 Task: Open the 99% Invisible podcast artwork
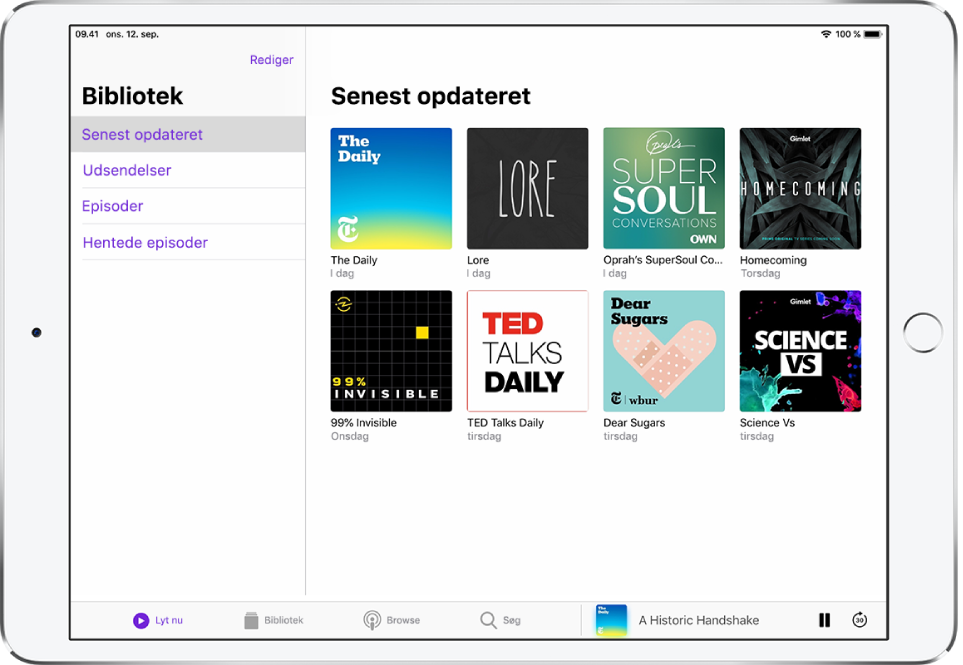391,351
